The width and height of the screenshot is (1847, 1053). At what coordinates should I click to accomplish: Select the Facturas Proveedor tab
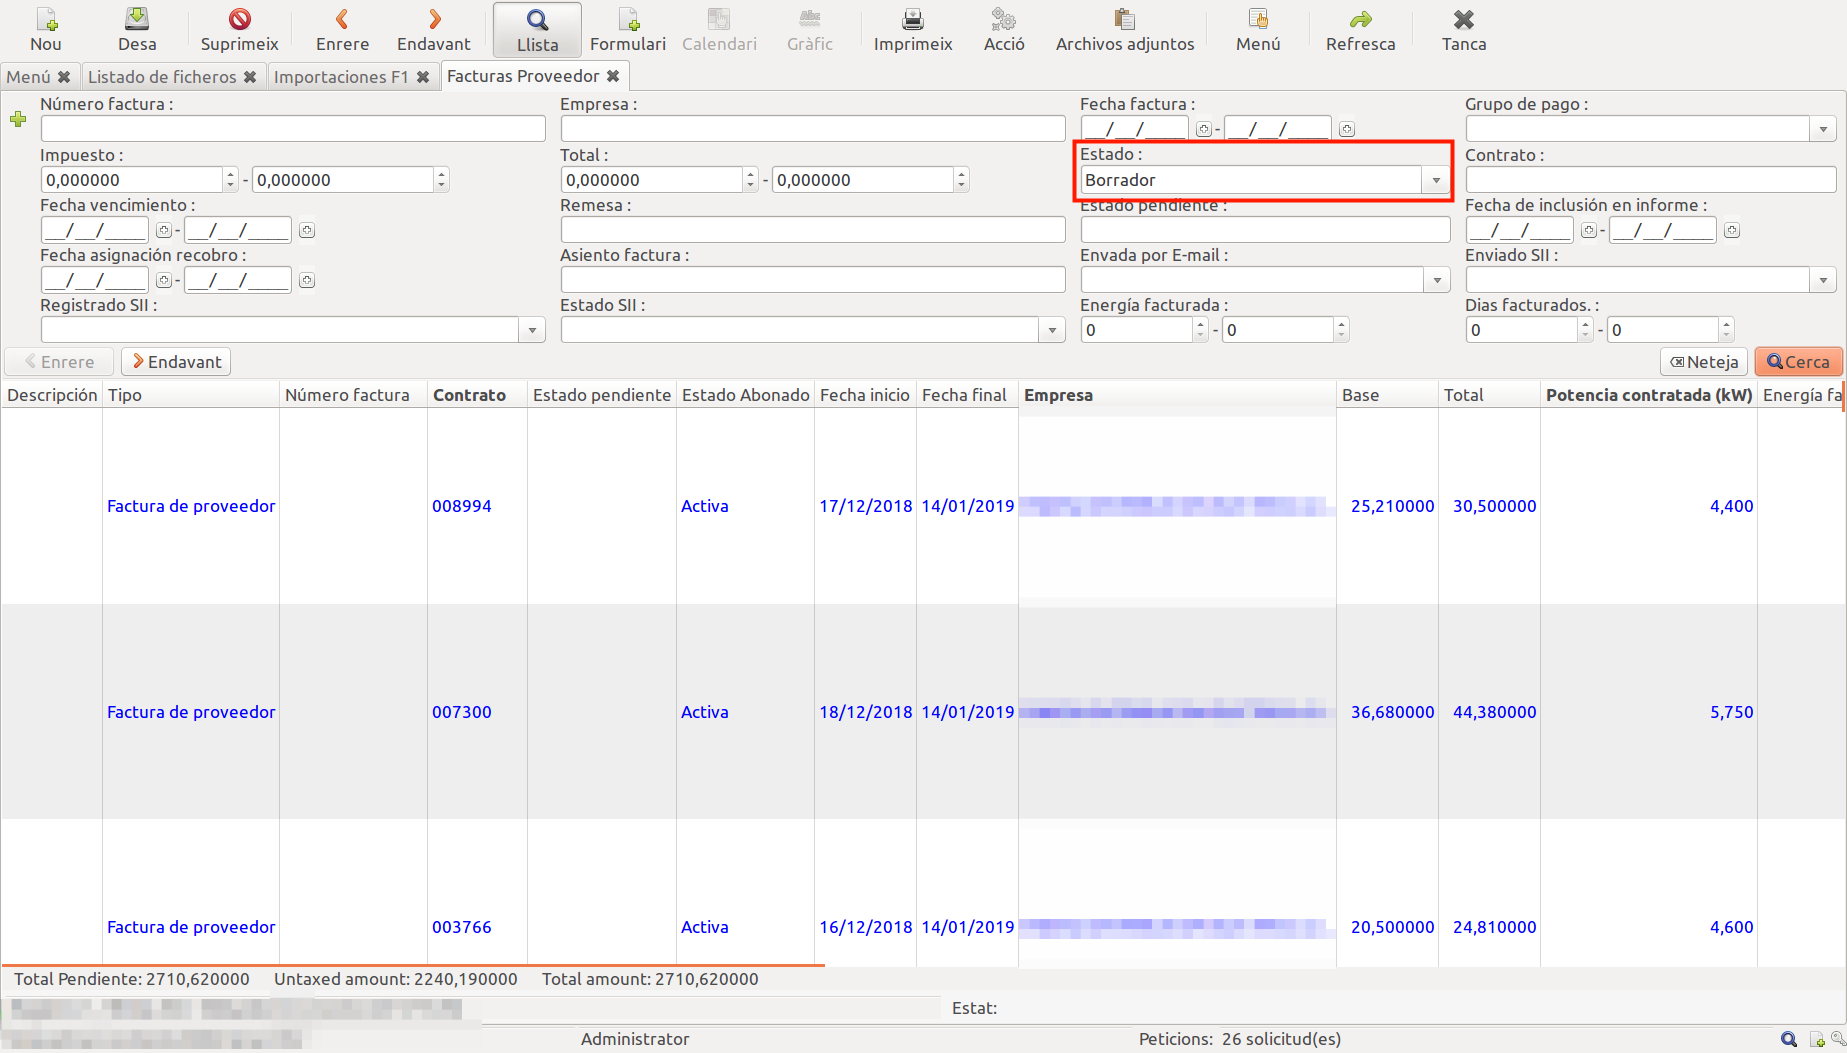point(523,76)
